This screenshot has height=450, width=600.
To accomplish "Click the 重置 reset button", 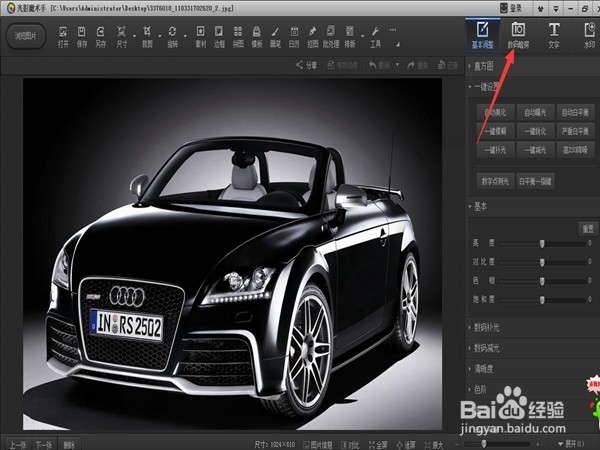I will click(588, 229).
